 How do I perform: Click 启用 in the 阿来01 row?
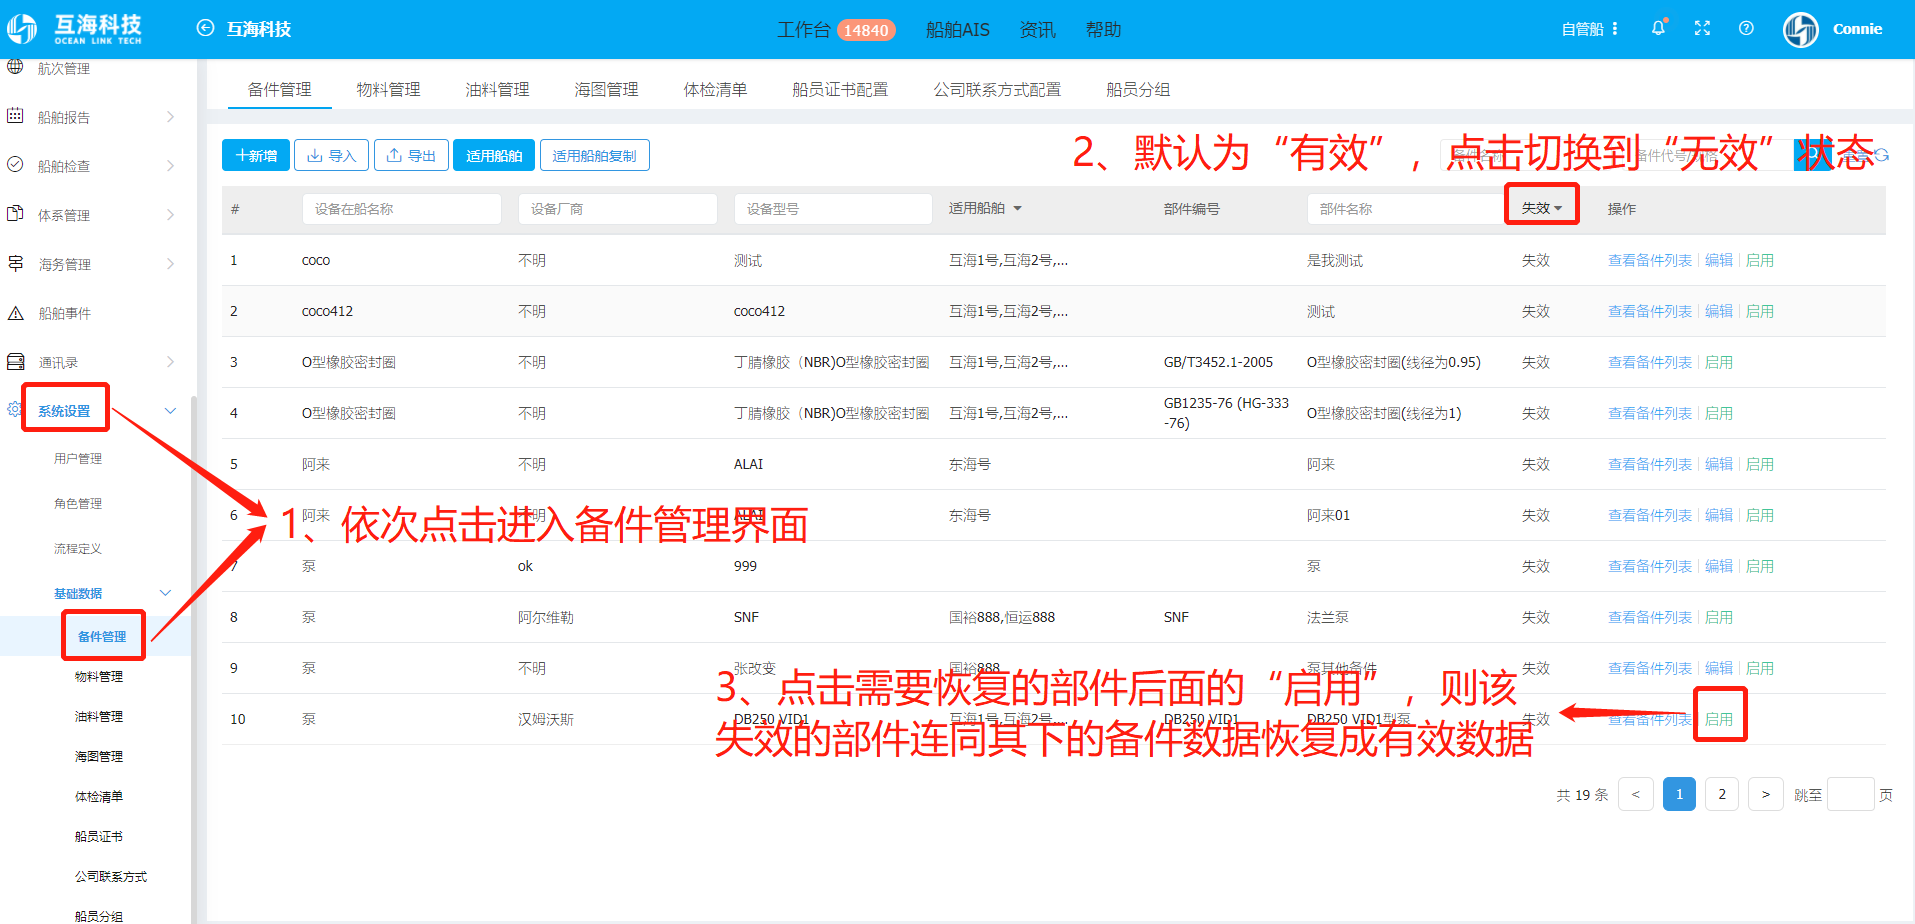click(1760, 515)
